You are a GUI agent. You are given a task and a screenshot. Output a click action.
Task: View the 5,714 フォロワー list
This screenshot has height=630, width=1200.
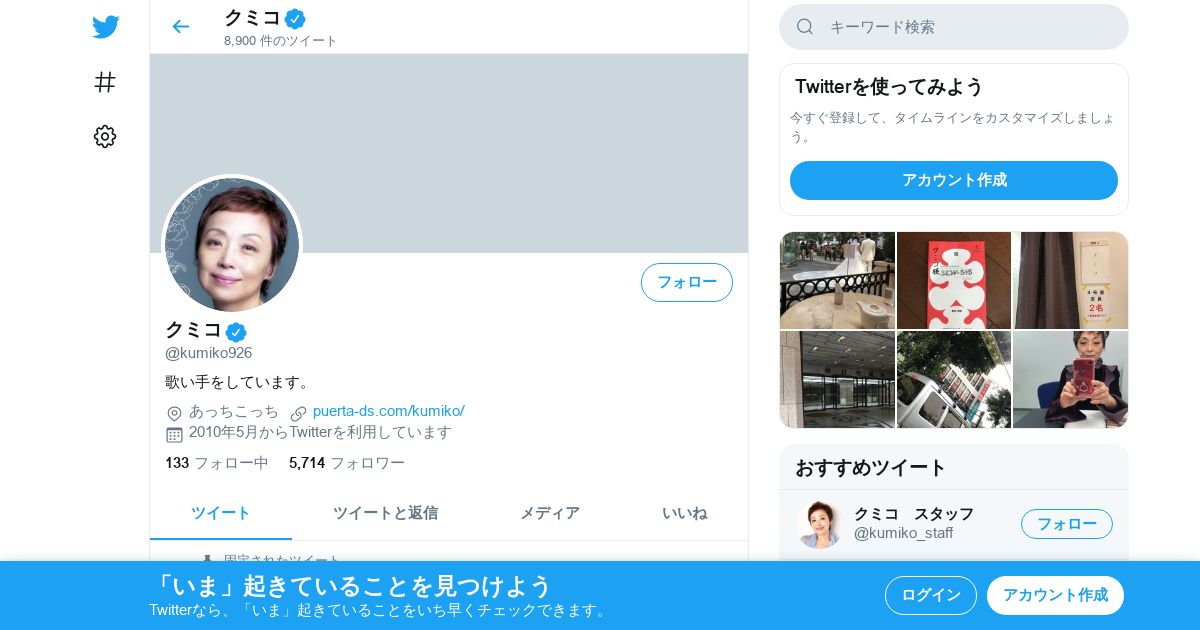(347, 463)
